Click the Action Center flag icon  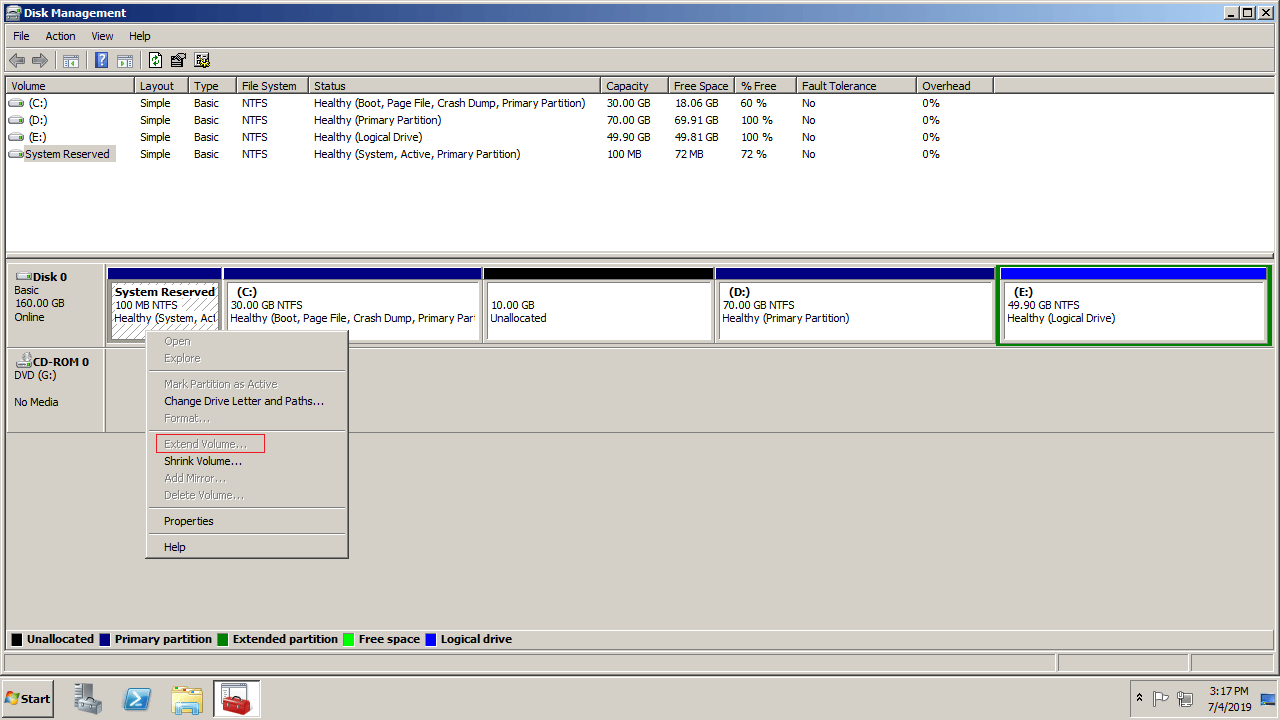click(x=1161, y=699)
